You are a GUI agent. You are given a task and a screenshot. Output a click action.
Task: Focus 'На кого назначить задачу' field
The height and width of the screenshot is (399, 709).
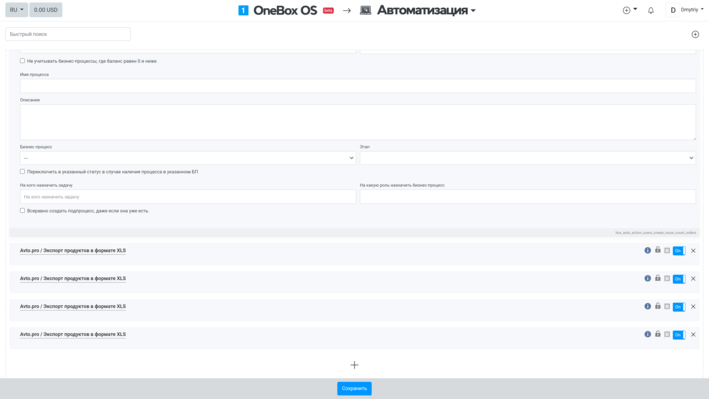pos(188,197)
